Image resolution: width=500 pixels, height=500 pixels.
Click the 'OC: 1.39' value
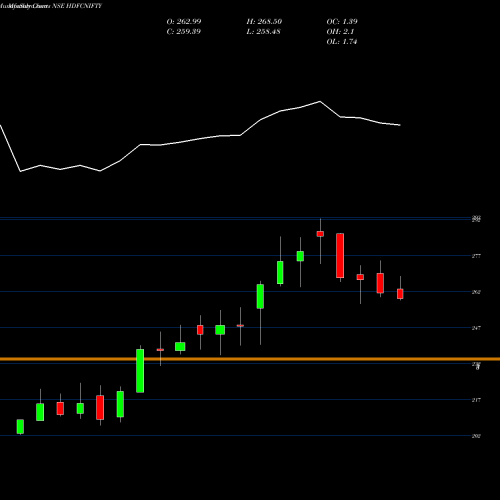pyautogui.click(x=342, y=21)
